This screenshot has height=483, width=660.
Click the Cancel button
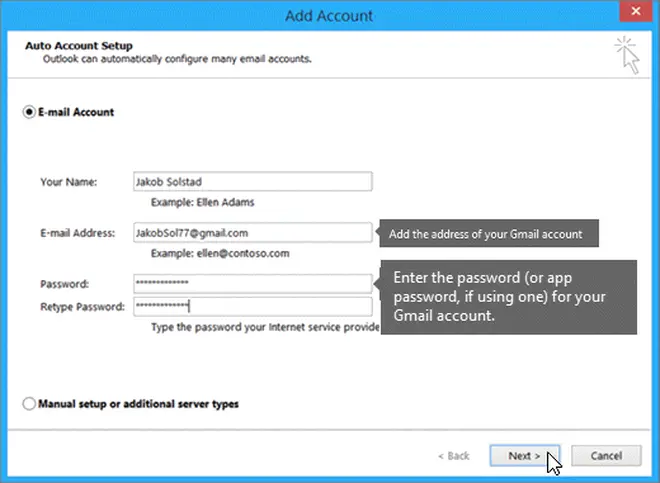point(606,455)
